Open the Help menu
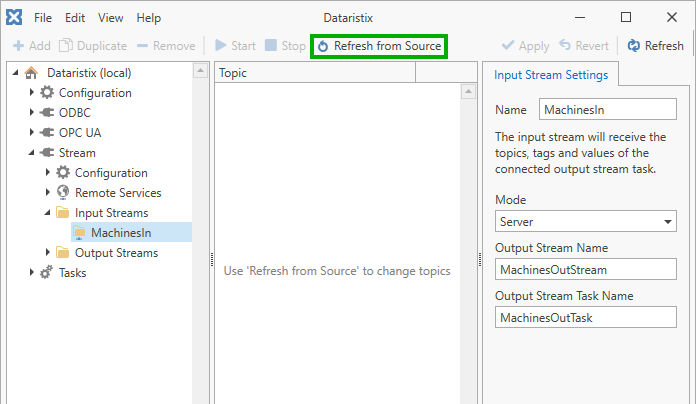 149,18
